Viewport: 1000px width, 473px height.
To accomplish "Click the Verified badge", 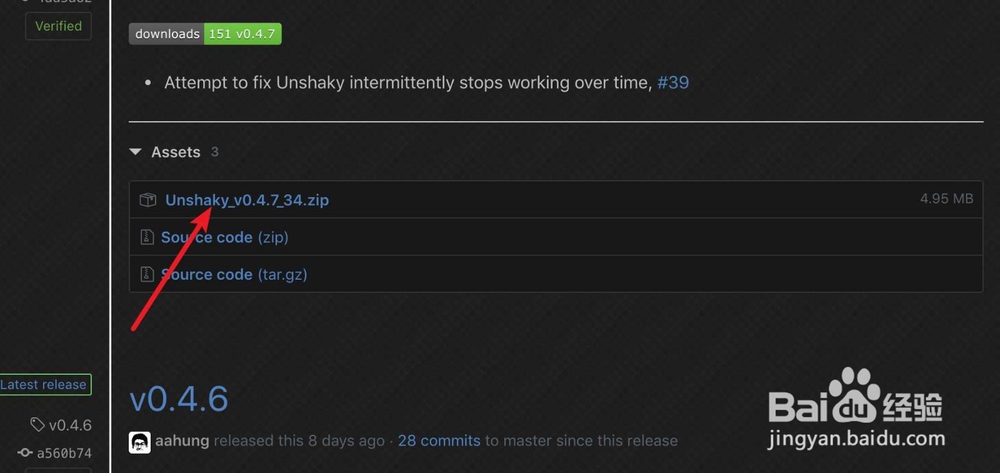I will point(58,26).
